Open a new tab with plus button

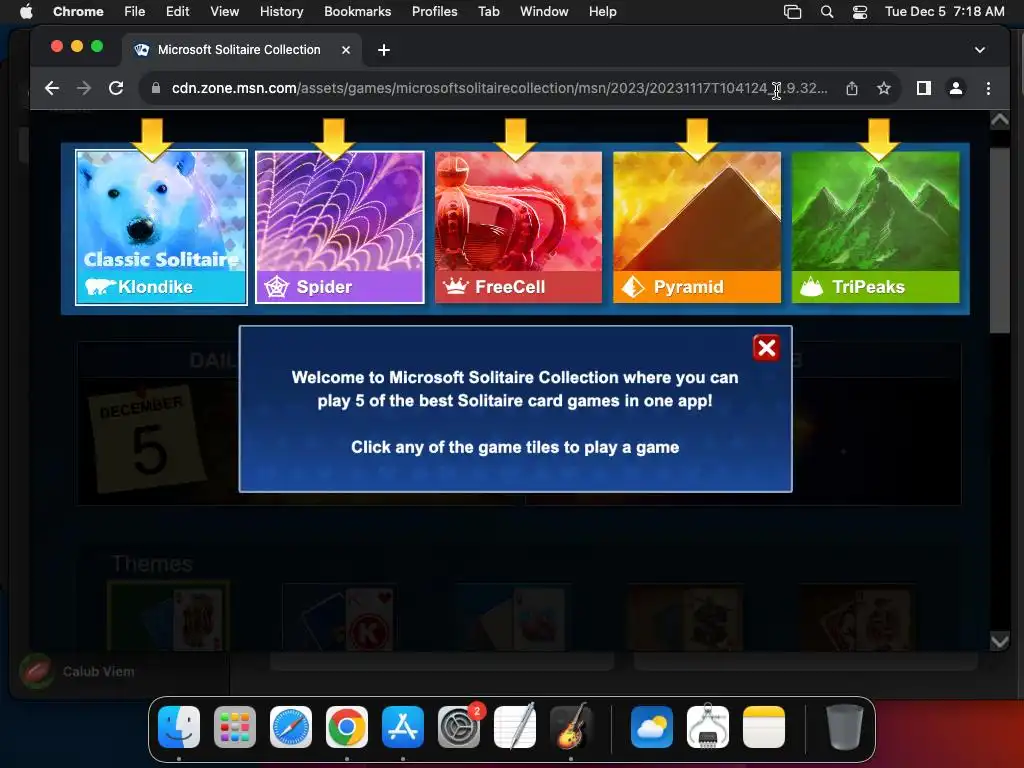tap(384, 50)
